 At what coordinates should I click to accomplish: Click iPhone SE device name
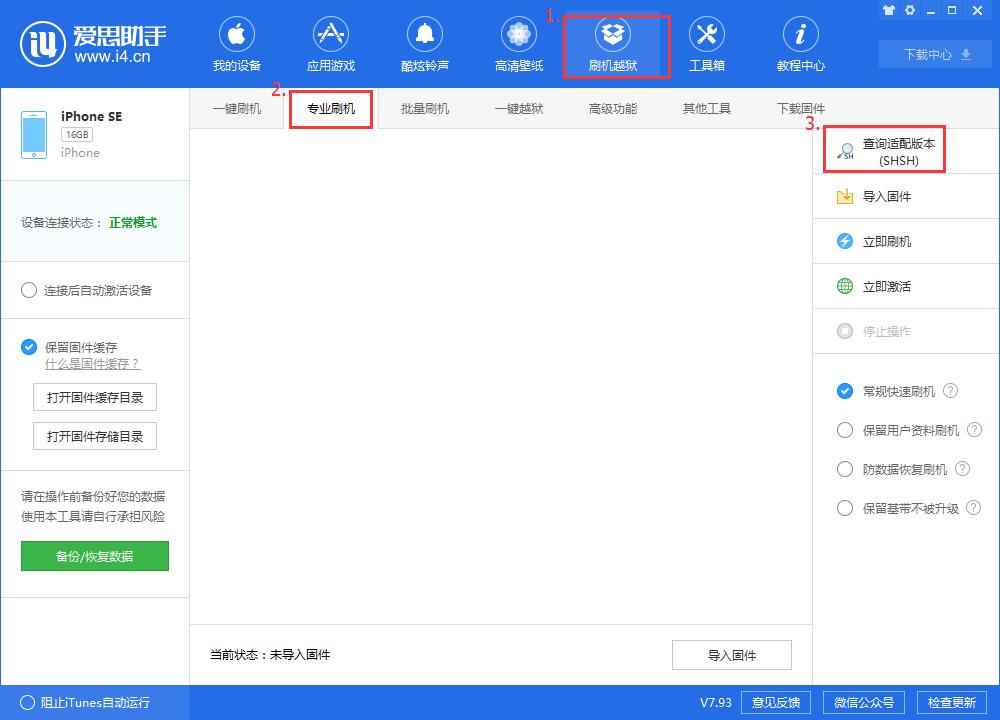91,116
